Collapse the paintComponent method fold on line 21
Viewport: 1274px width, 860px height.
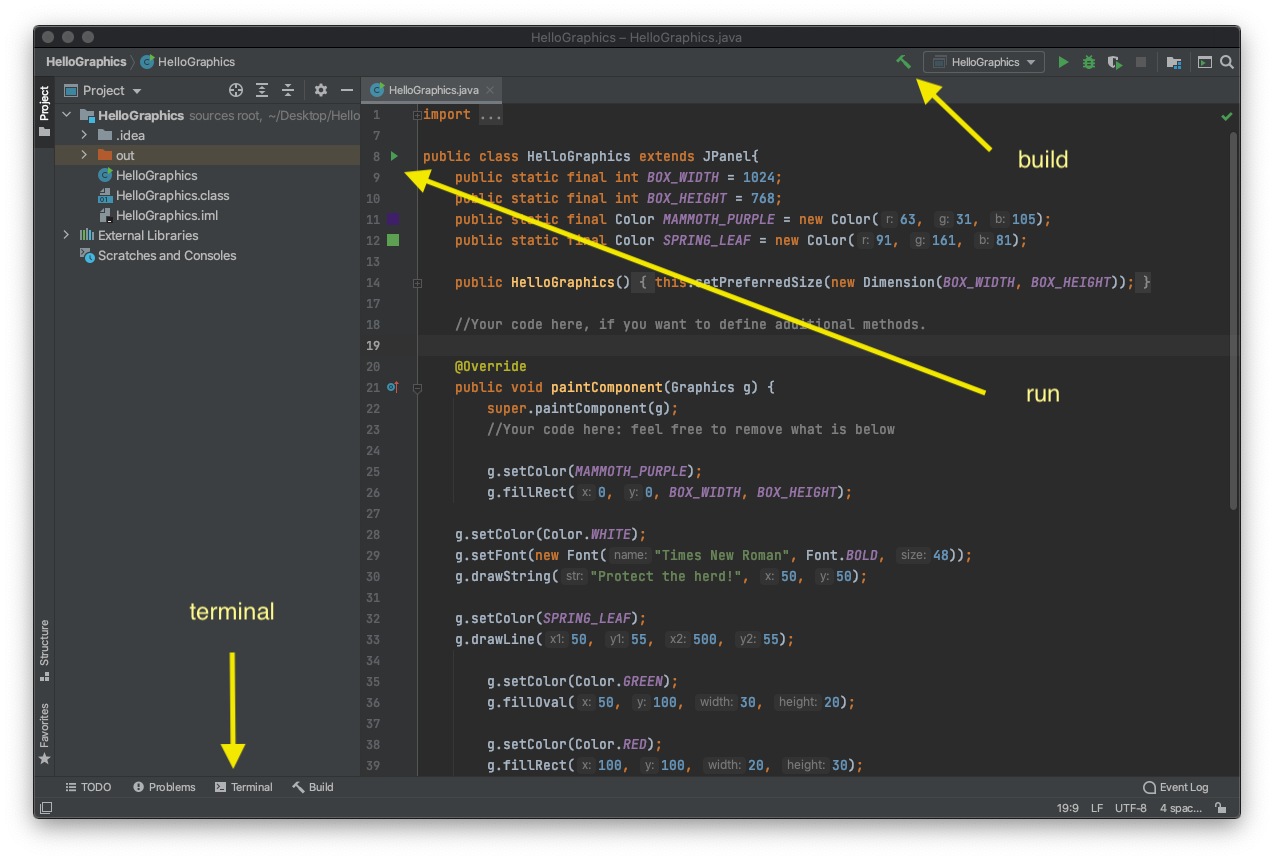(x=417, y=388)
